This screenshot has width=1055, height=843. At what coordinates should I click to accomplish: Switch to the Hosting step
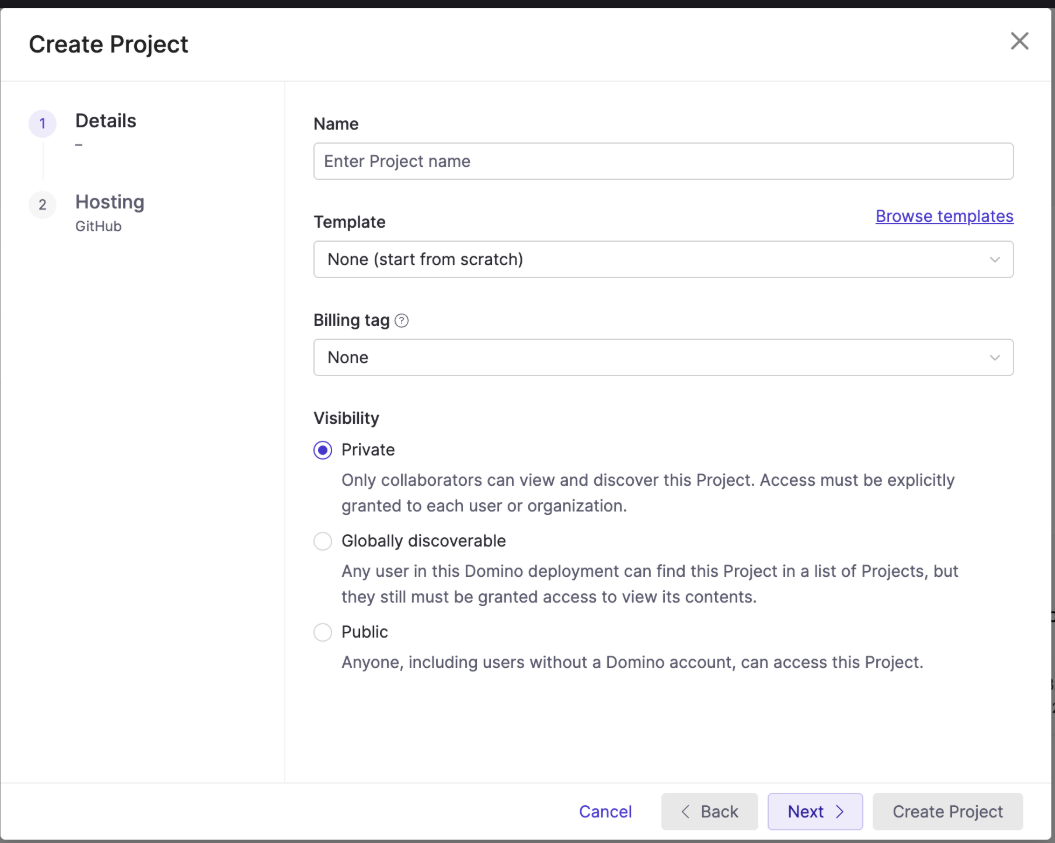[109, 202]
